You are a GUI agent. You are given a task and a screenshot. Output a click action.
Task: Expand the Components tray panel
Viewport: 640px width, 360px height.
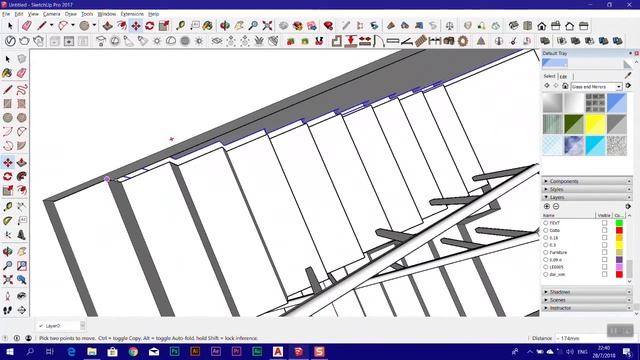587,181
